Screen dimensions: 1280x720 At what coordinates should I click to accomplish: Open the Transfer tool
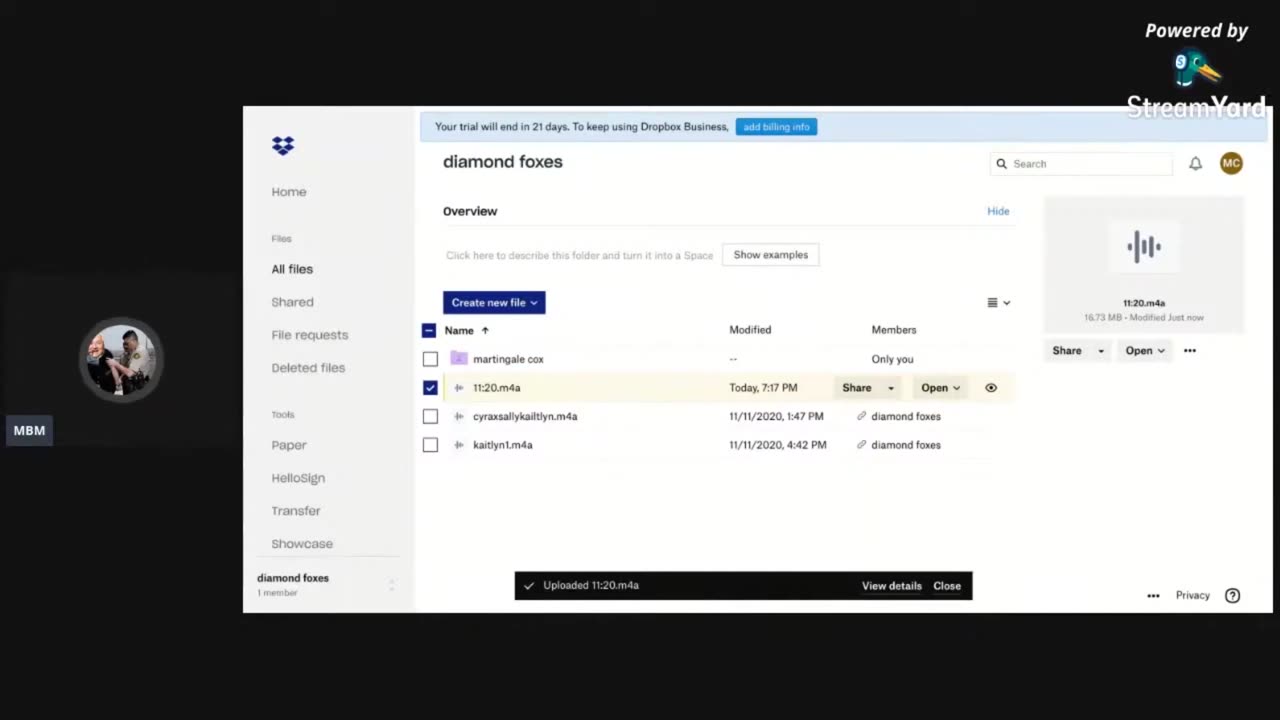296,511
